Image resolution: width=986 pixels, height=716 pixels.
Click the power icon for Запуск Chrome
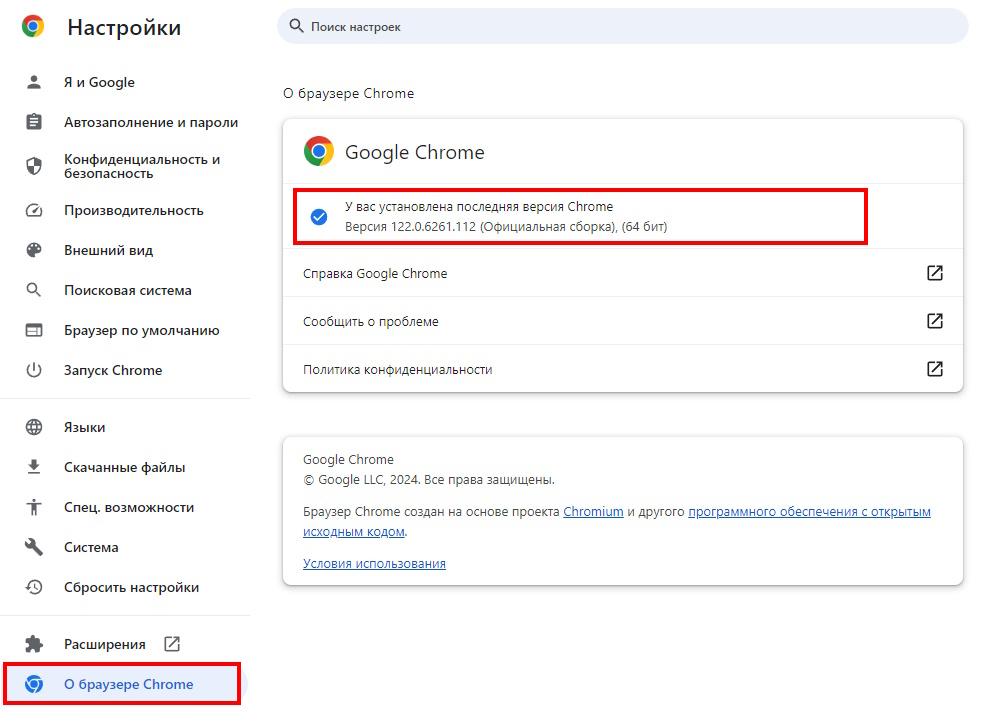coord(34,370)
